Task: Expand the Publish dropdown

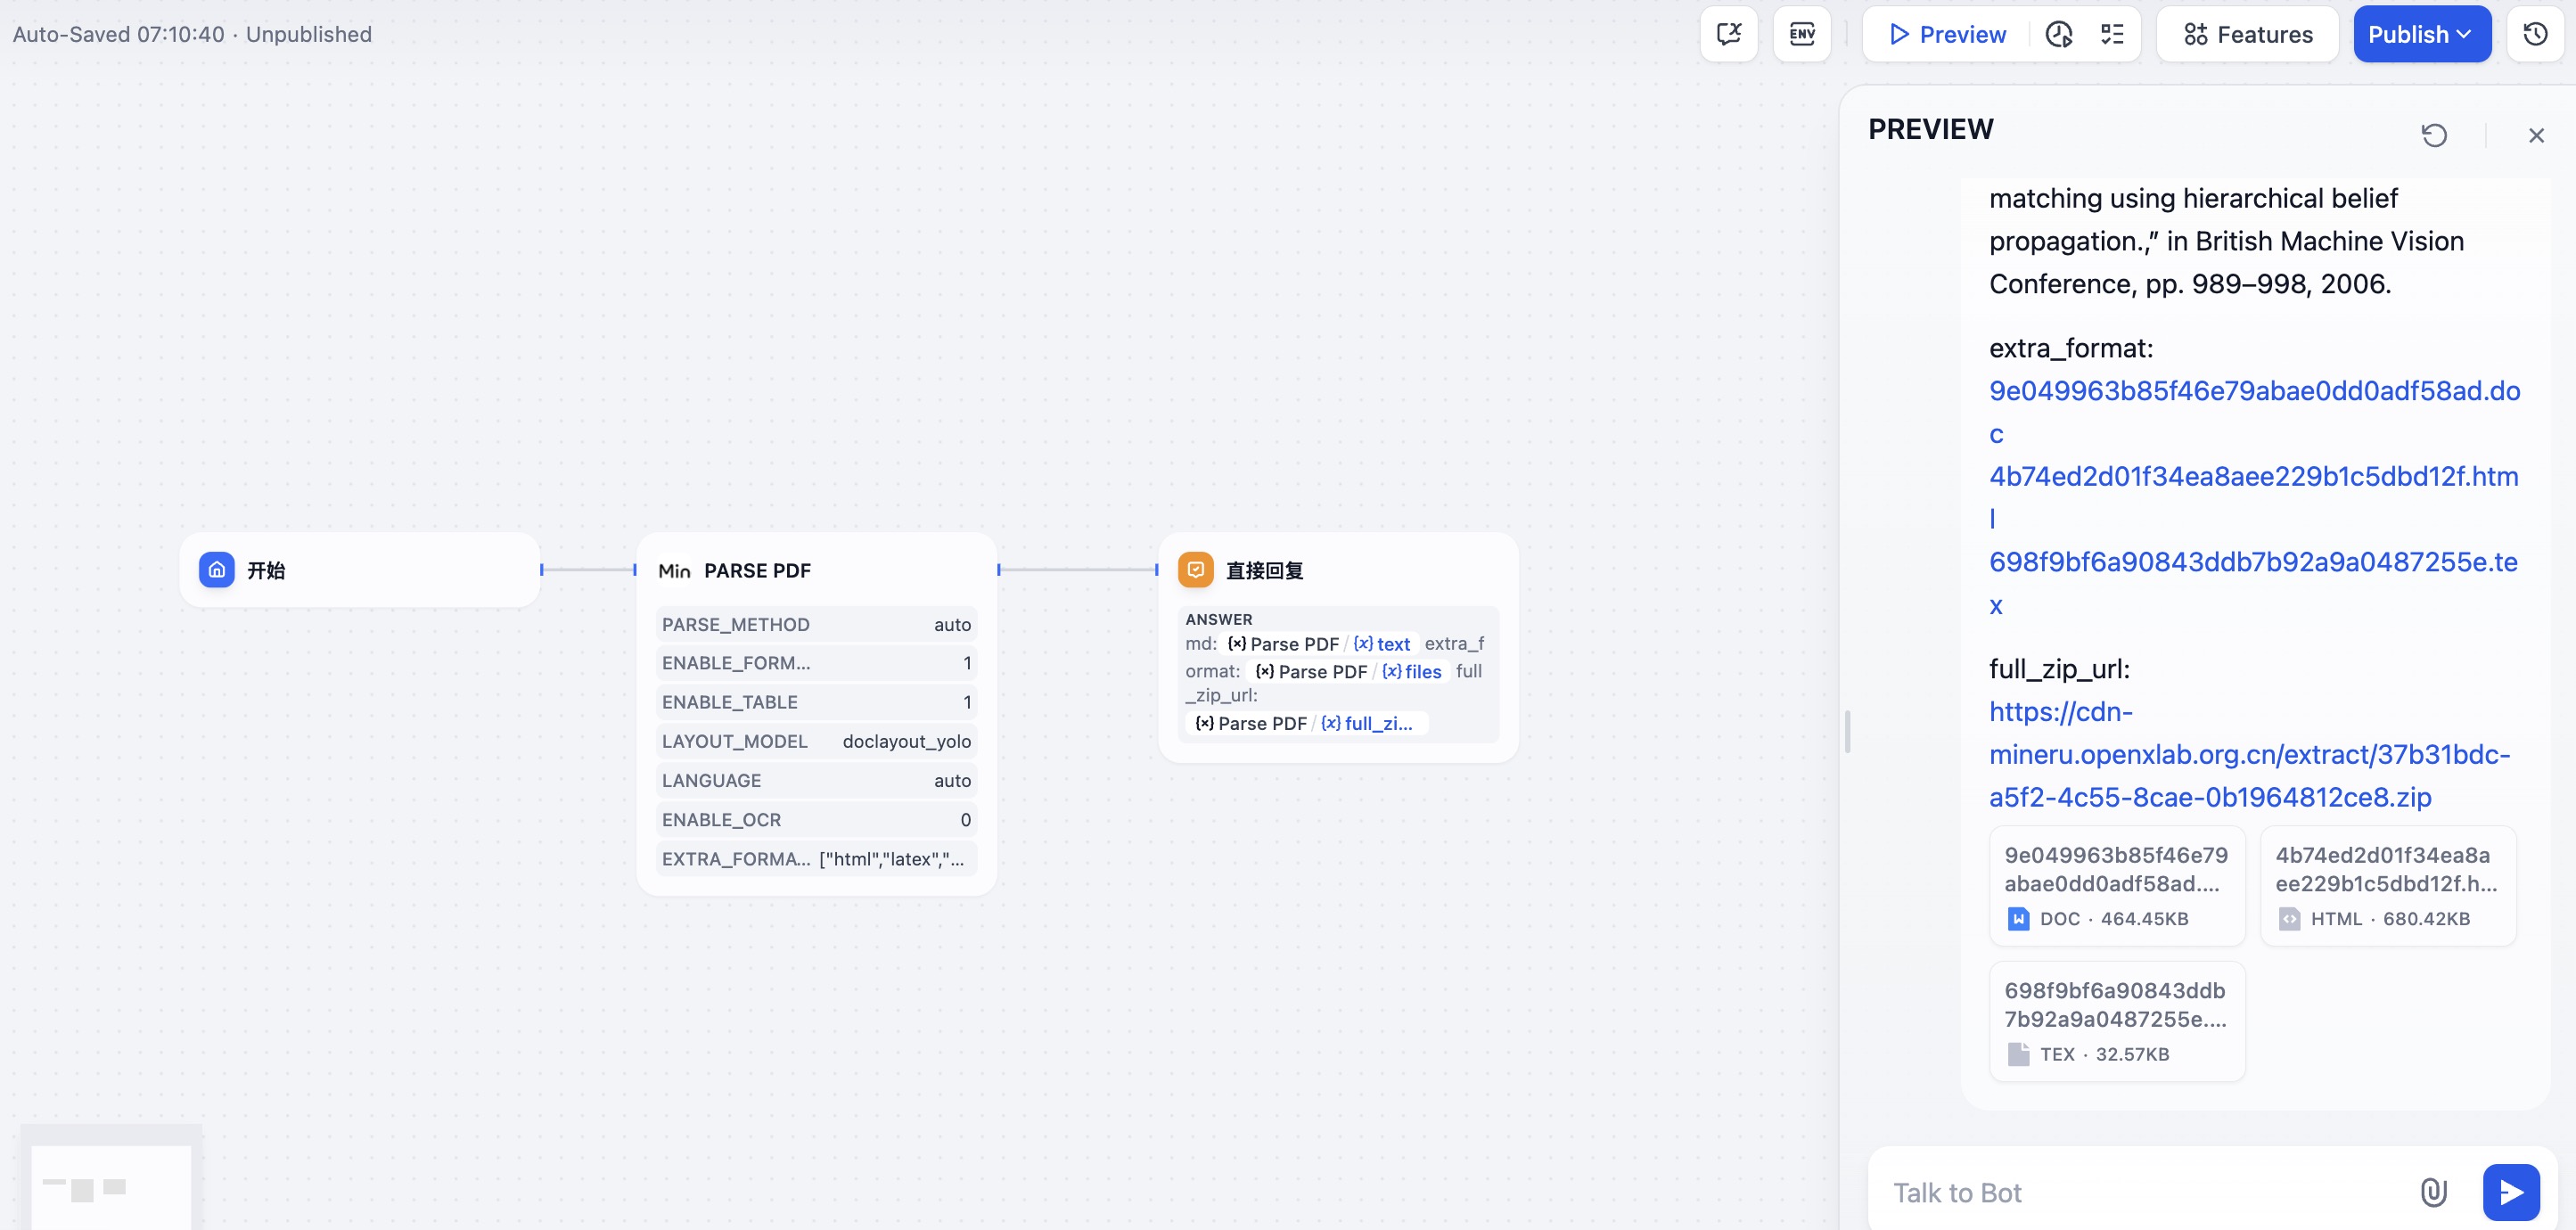Action: click(x=2421, y=34)
